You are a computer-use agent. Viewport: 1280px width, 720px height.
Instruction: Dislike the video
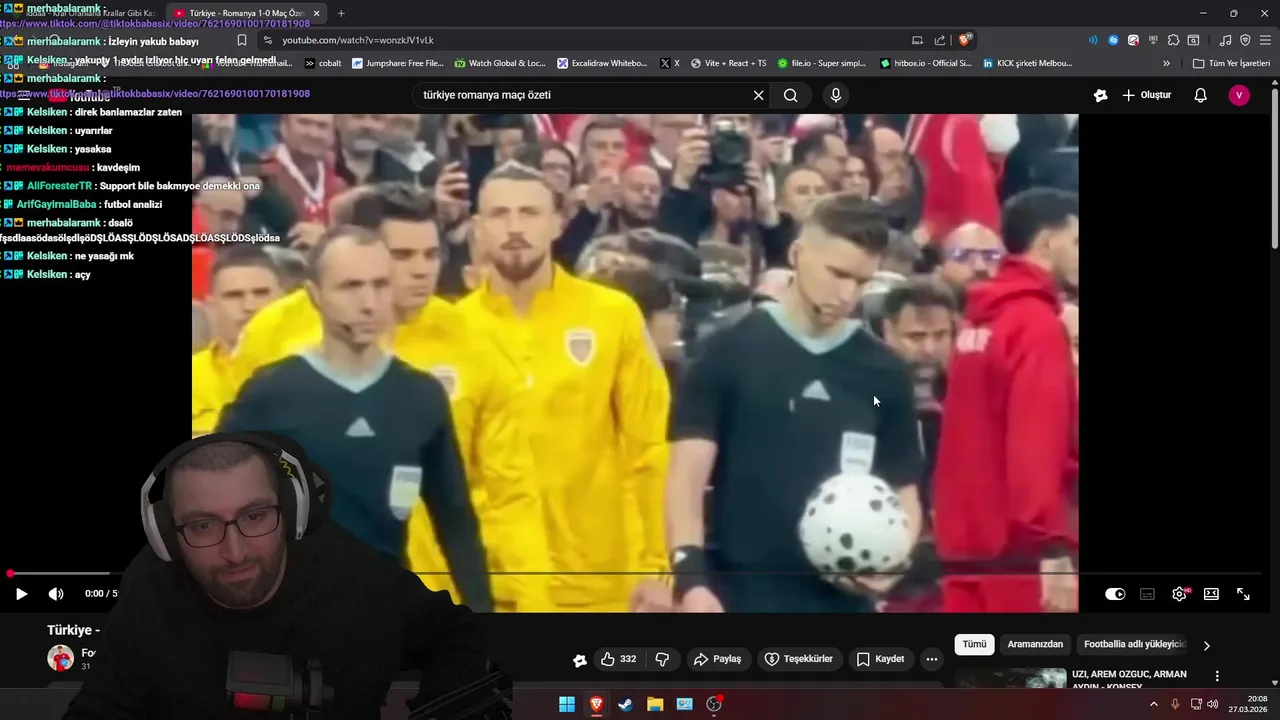coord(662,659)
